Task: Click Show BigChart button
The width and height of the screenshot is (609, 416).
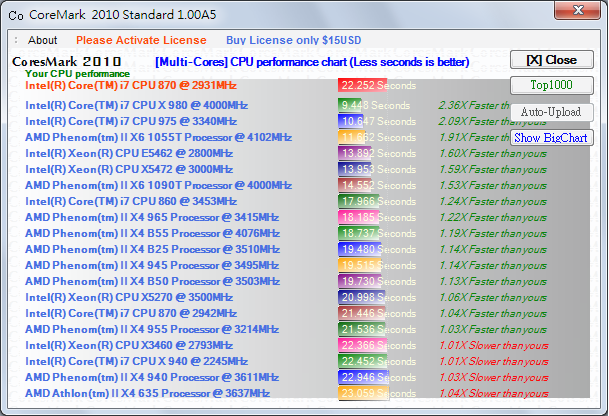Action: (552, 138)
